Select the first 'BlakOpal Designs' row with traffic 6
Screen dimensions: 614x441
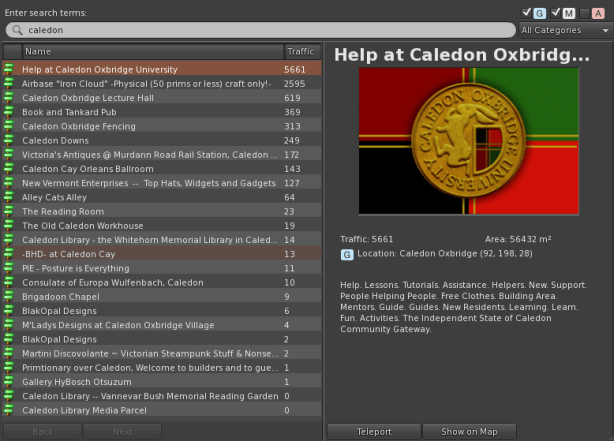[x=162, y=311]
